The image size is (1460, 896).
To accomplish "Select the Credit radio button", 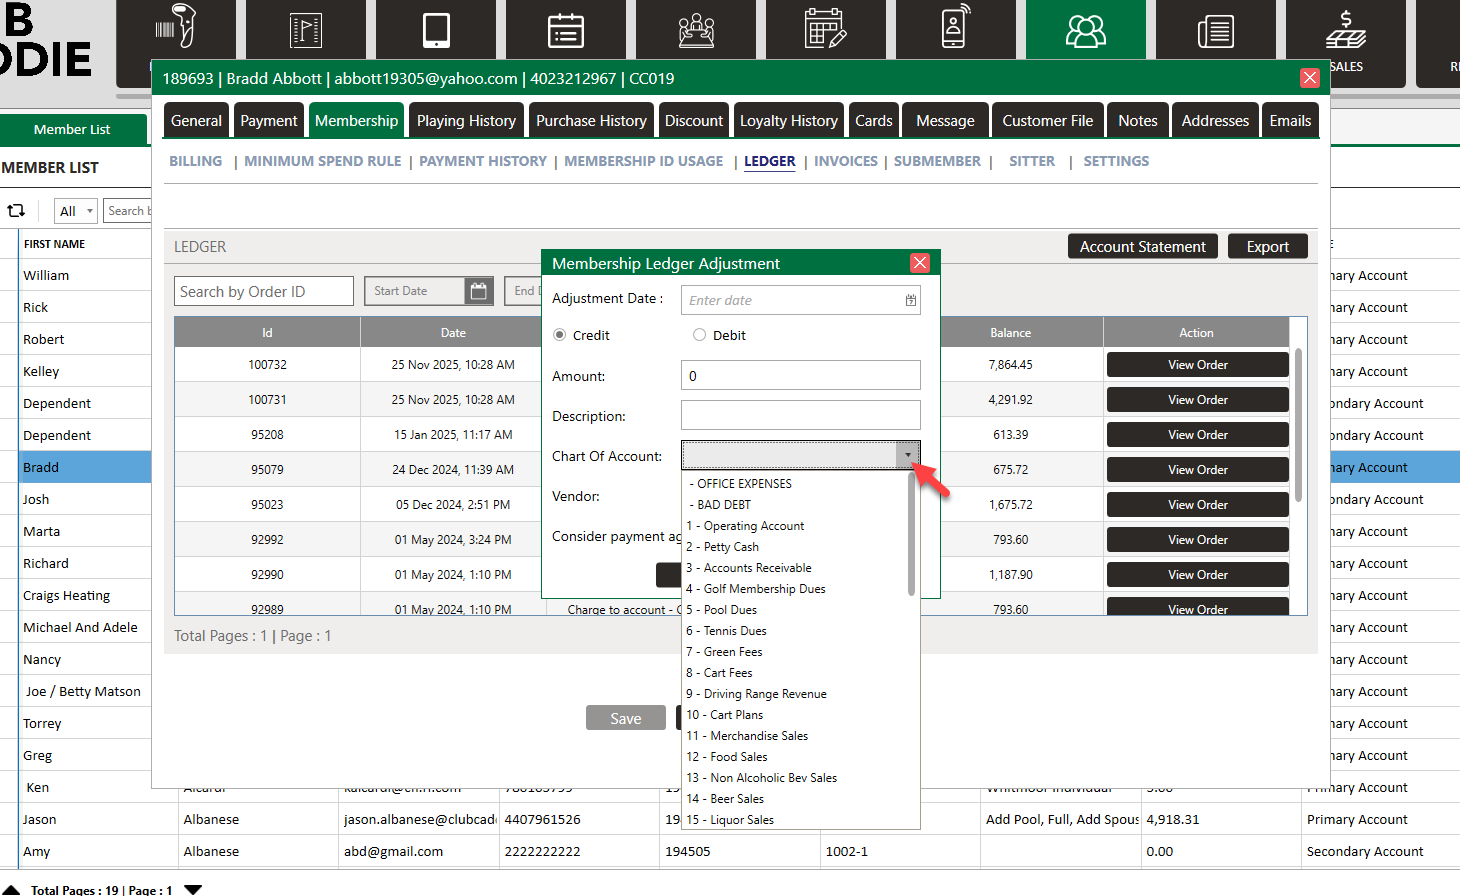I will (560, 335).
